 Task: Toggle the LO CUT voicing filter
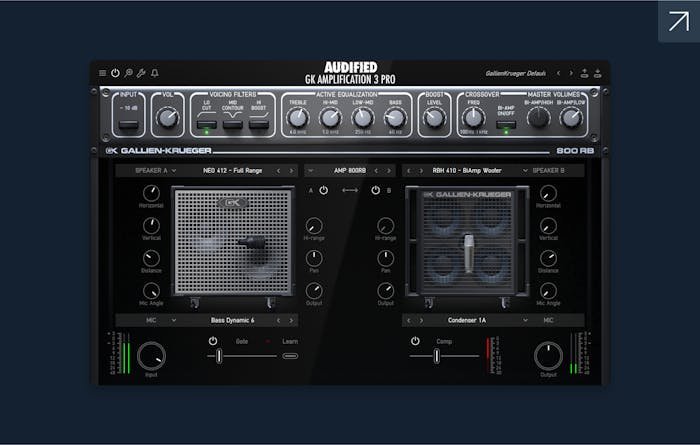207,125
